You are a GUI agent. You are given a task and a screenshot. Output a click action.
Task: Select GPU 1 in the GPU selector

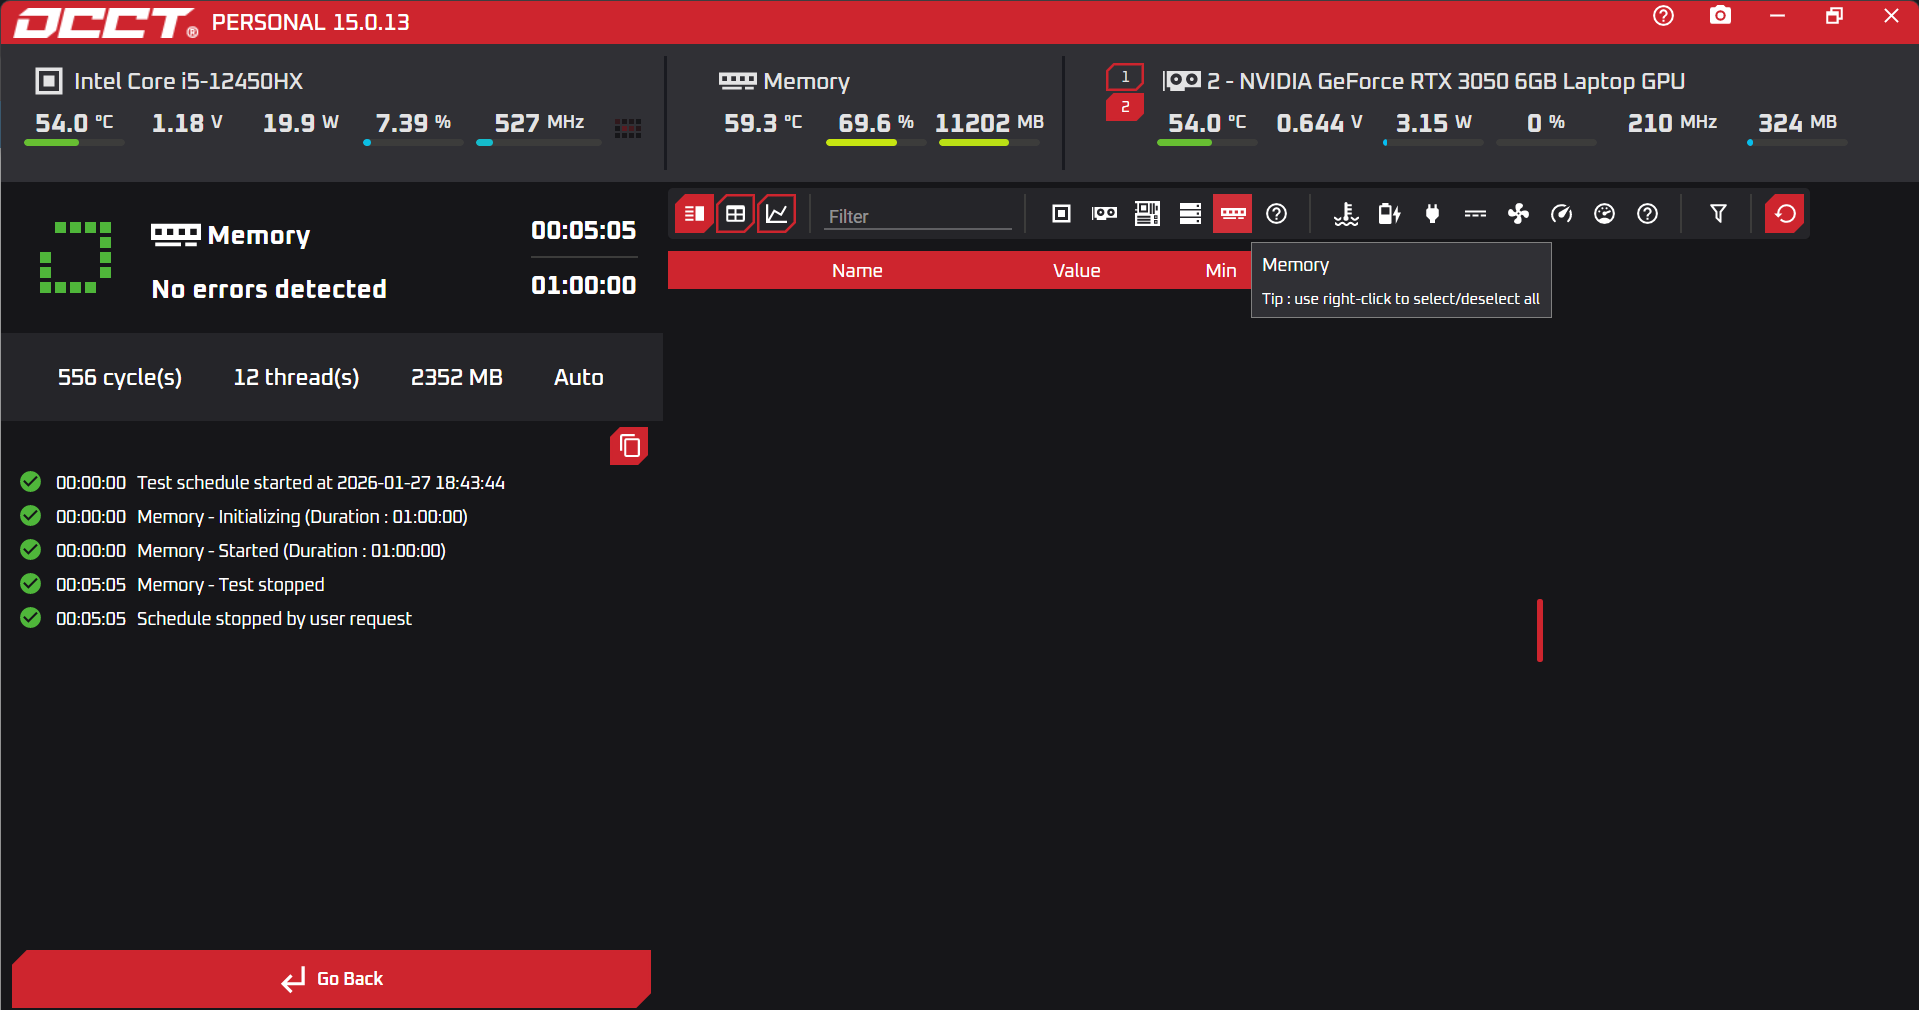(1125, 77)
